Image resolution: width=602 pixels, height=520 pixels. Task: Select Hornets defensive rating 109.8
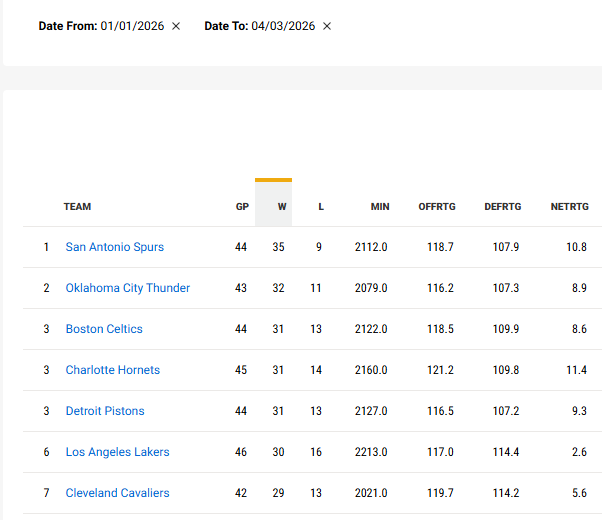click(x=506, y=370)
